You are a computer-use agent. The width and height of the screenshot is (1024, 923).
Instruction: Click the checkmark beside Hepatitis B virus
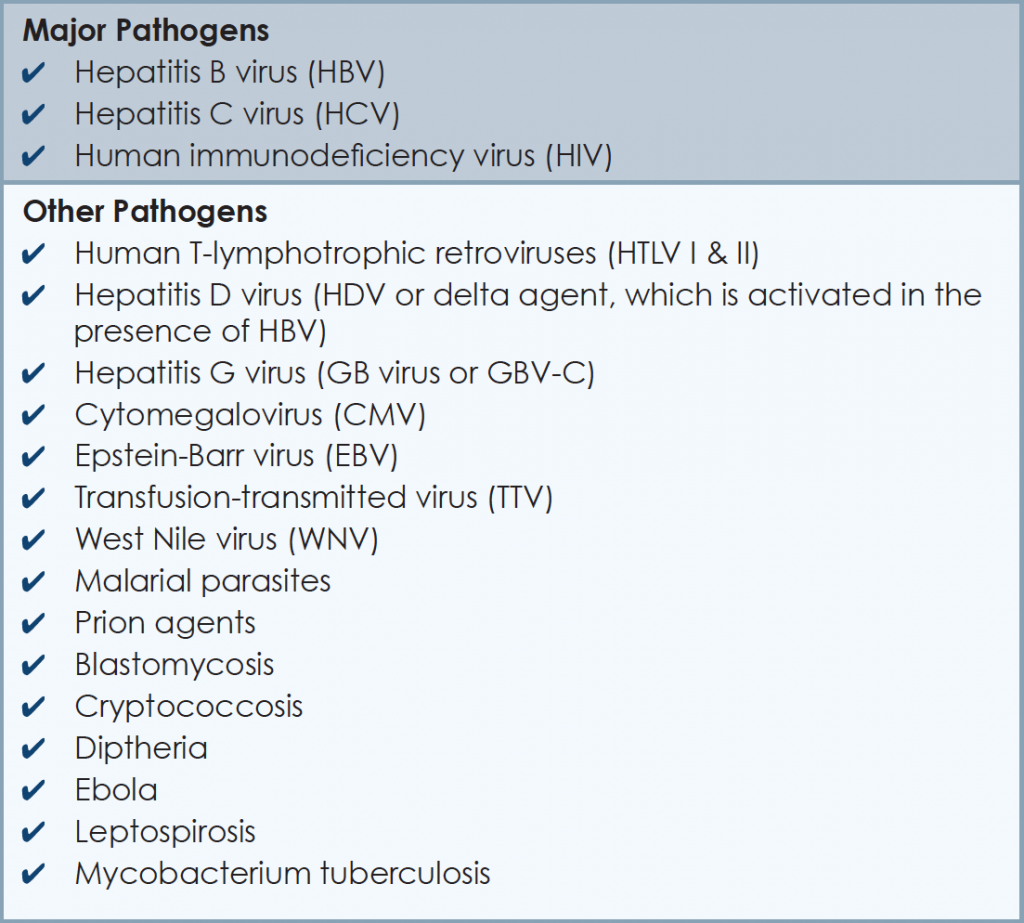(33, 74)
